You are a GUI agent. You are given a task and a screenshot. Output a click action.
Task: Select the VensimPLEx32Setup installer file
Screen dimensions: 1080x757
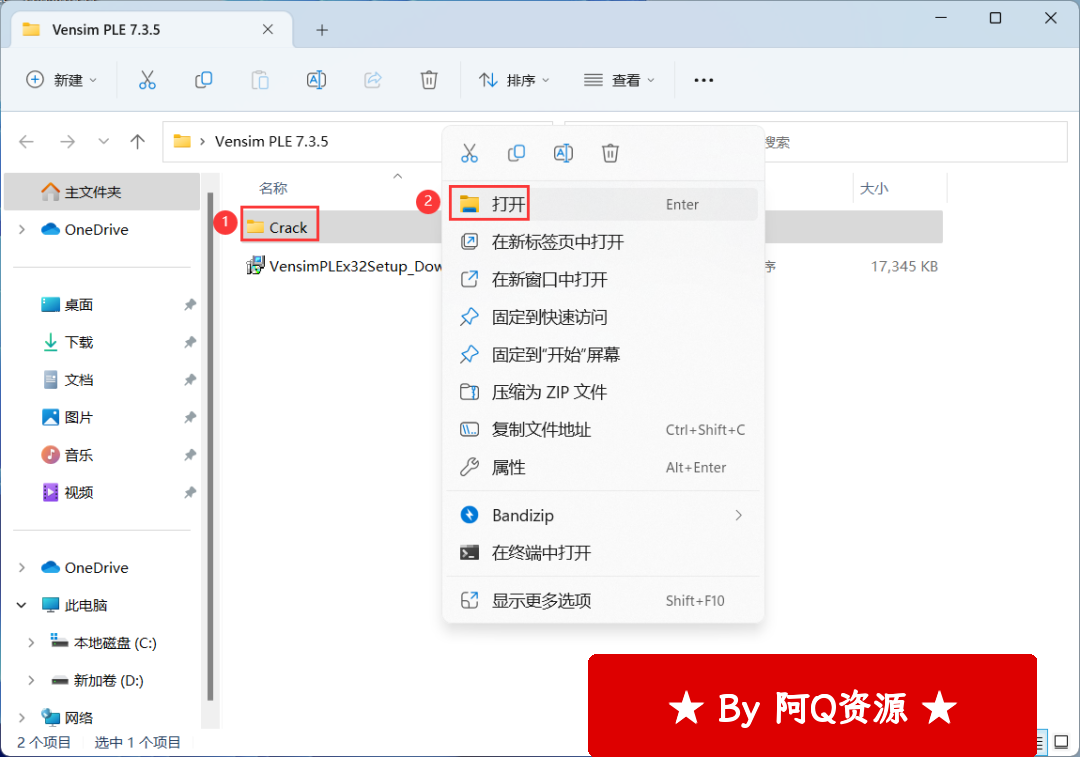[344, 267]
